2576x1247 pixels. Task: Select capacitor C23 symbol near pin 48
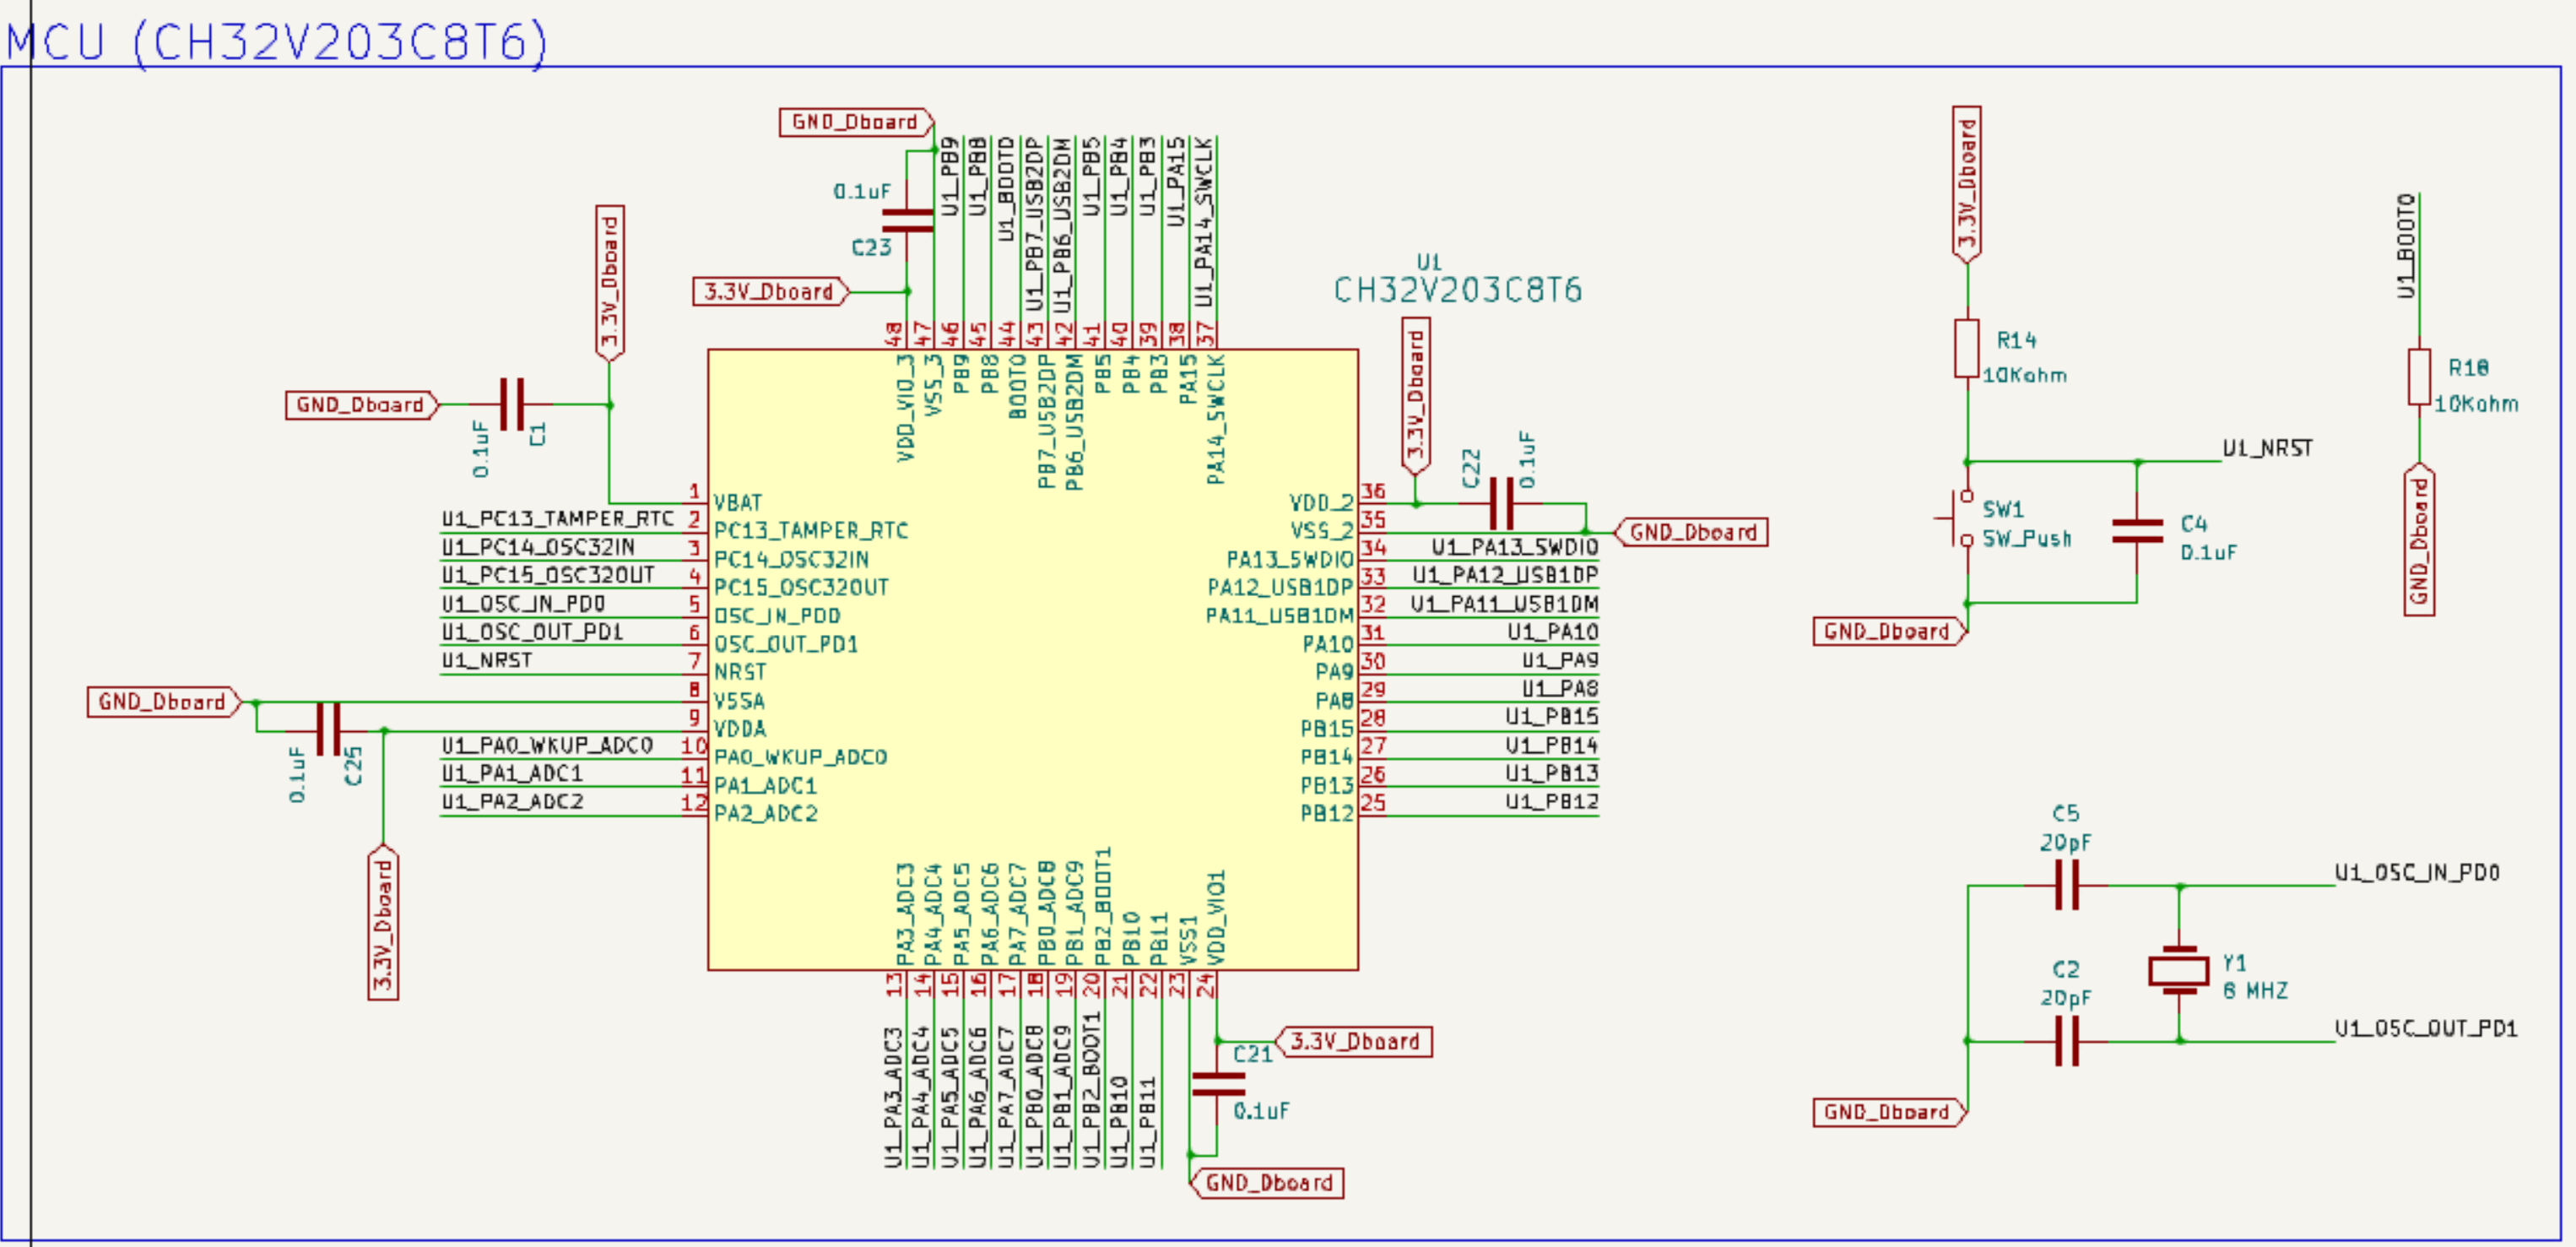tap(908, 221)
